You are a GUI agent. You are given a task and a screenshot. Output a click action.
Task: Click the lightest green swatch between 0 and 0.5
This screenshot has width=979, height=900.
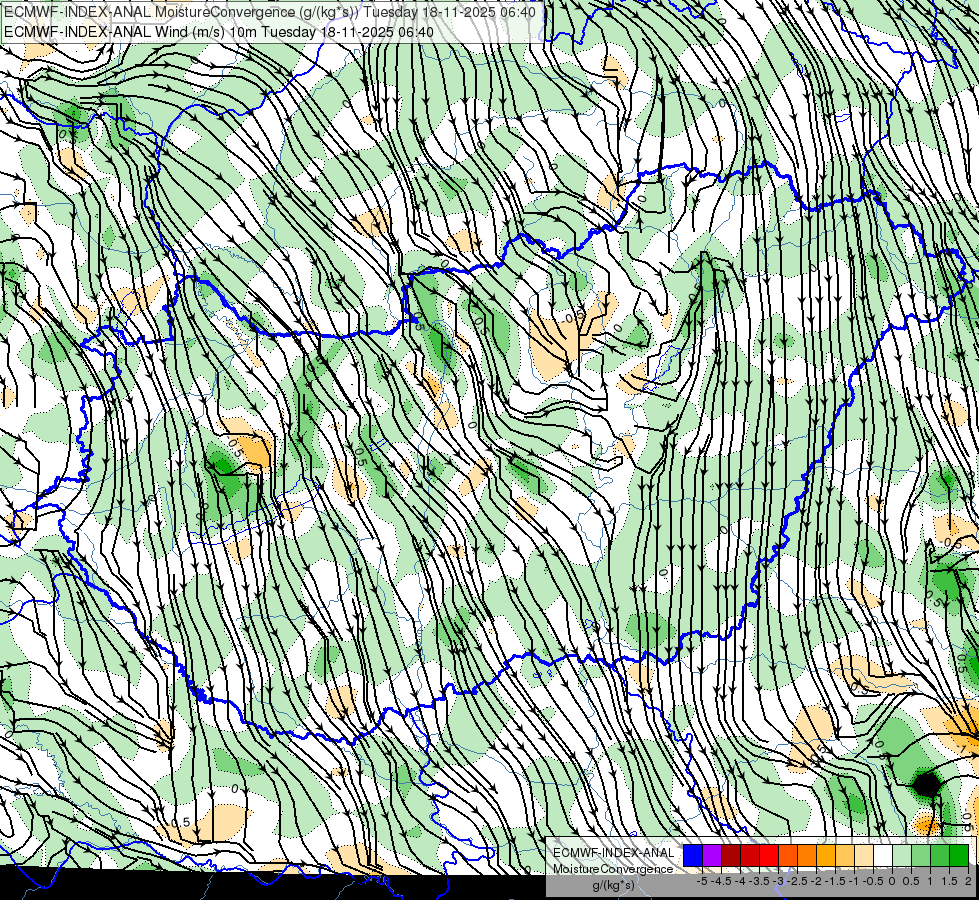[x=902, y=856]
